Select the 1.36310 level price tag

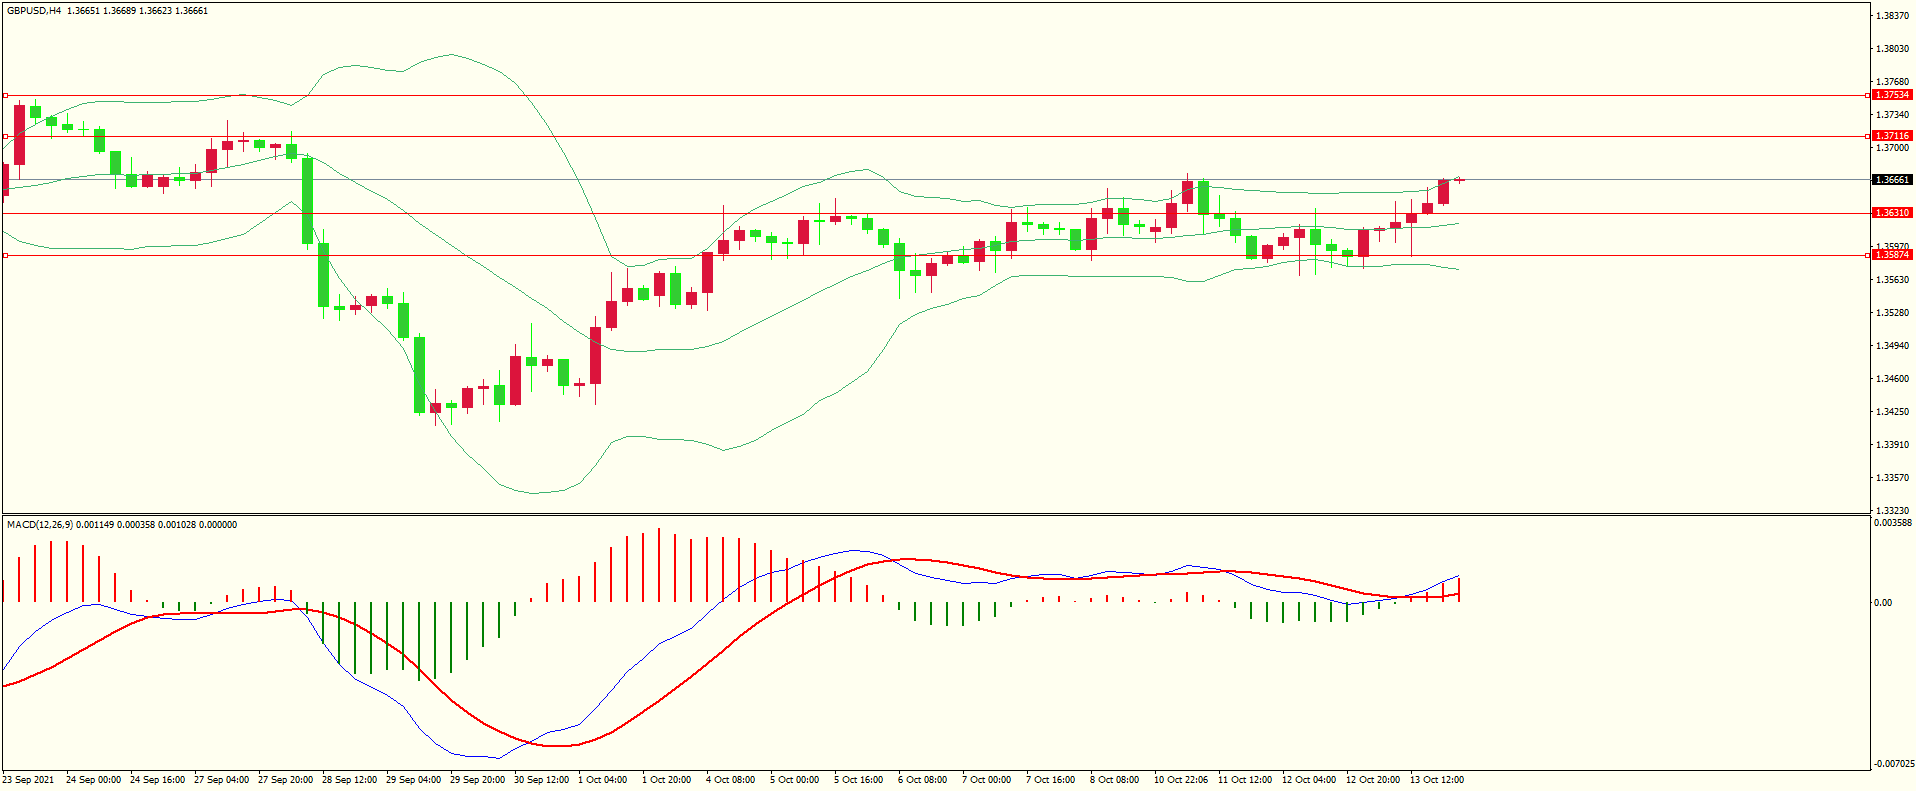1891,213
